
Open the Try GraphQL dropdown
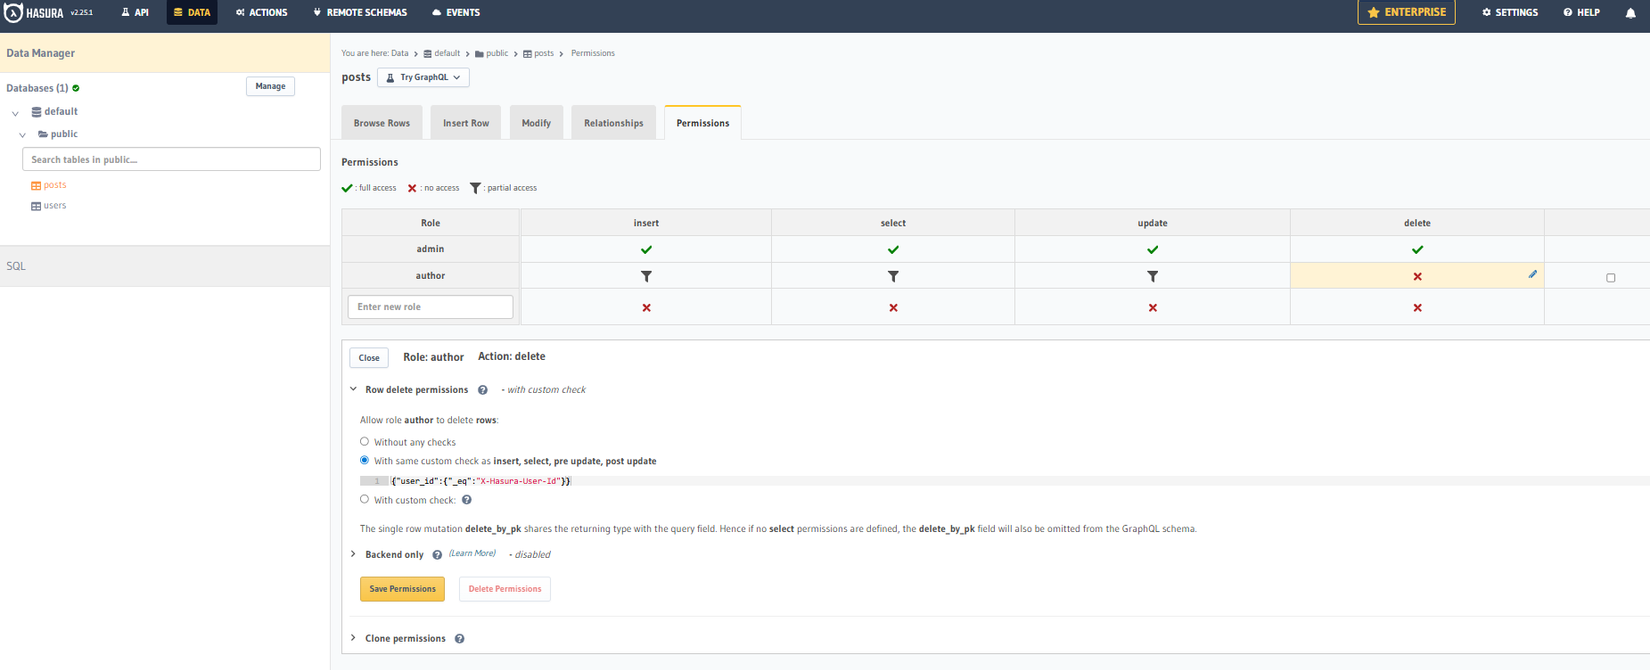(423, 77)
